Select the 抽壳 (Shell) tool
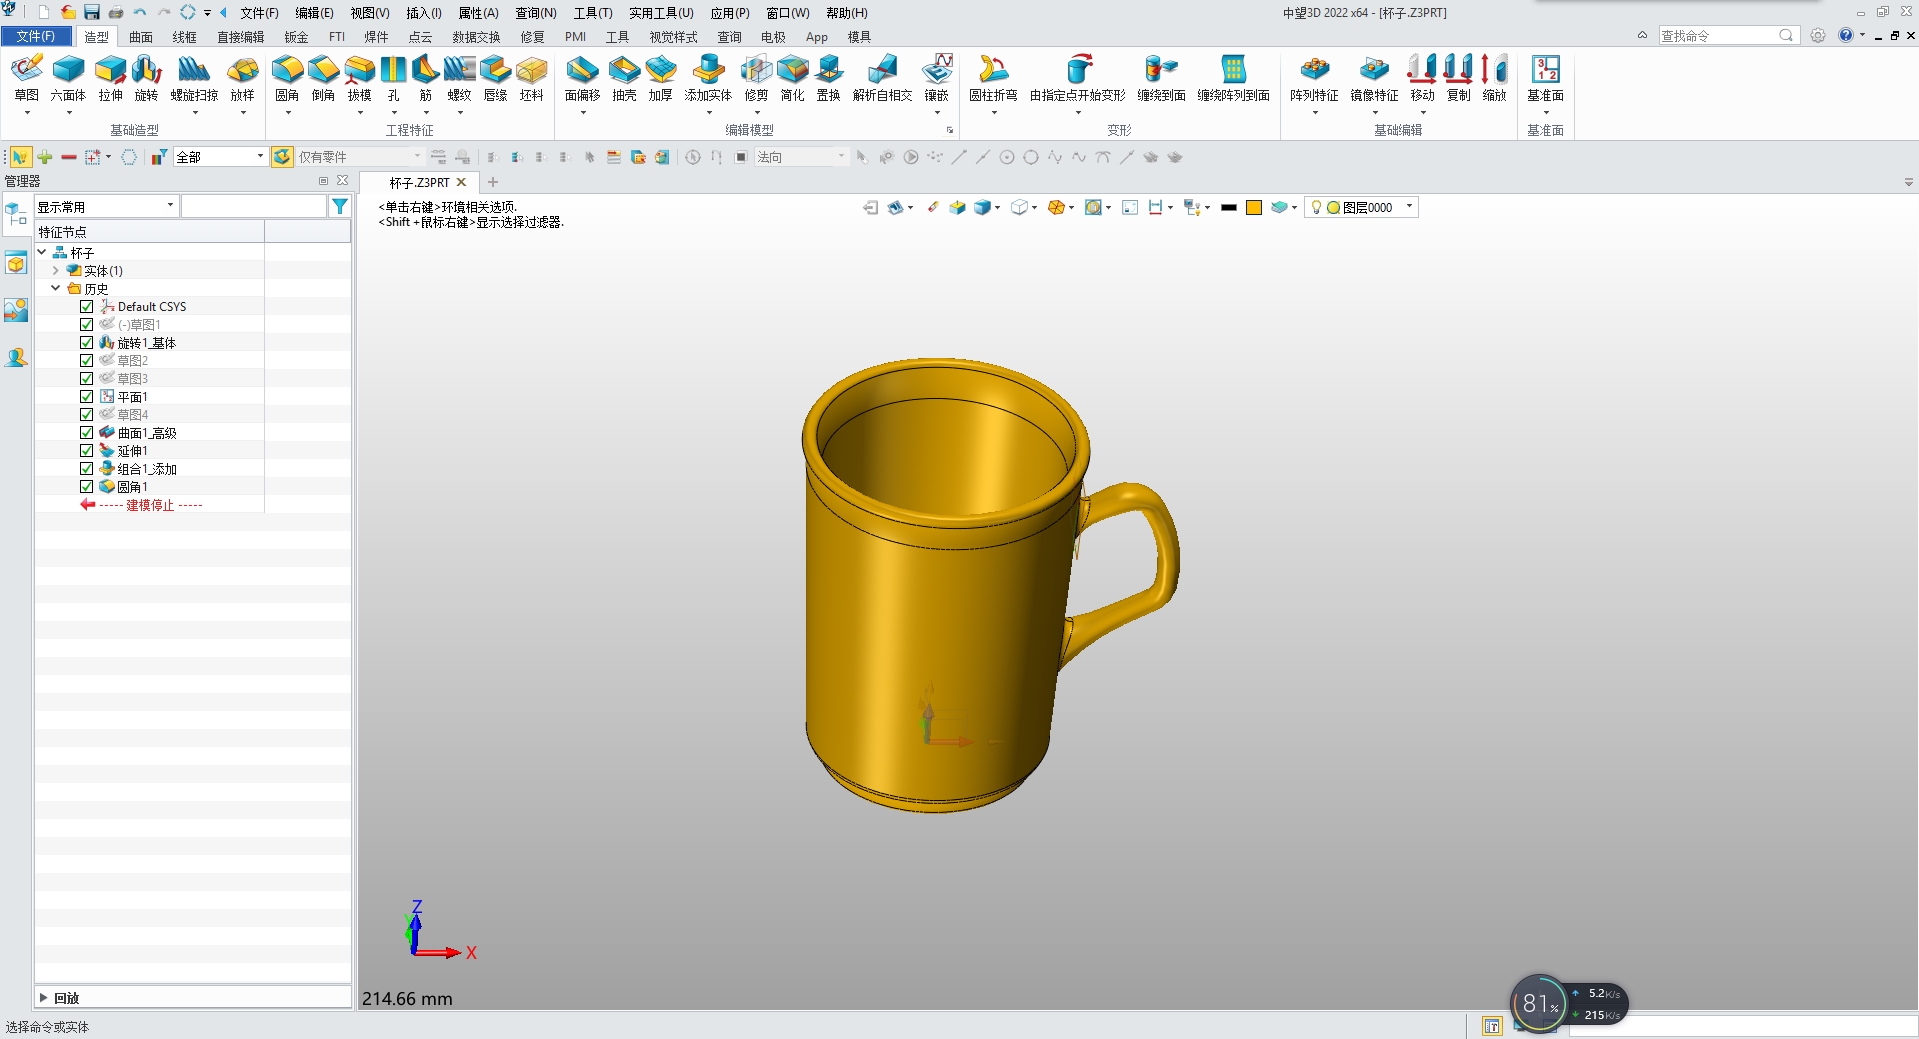 (x=624, y=80)
